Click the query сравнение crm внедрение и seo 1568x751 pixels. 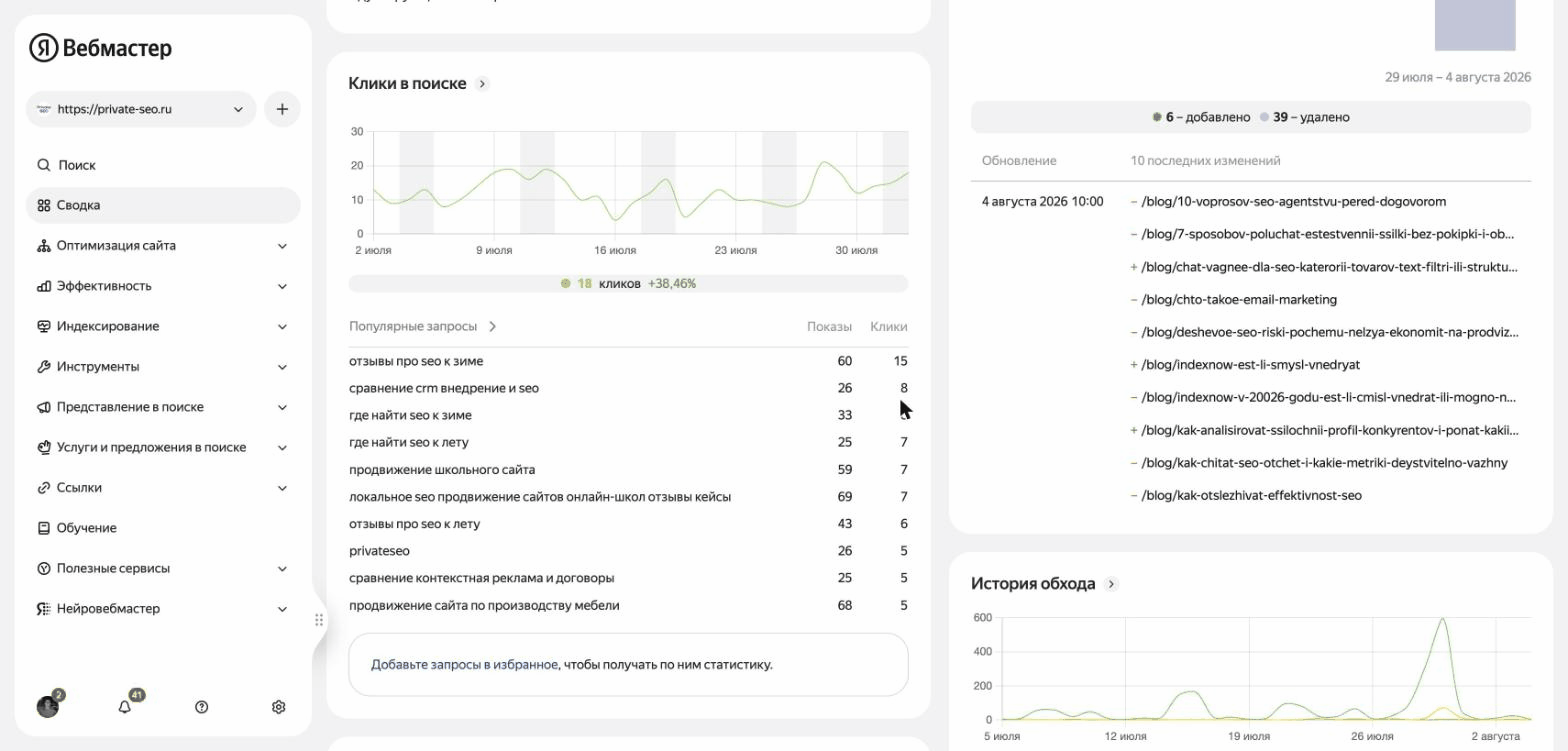[x=444, y=388]
